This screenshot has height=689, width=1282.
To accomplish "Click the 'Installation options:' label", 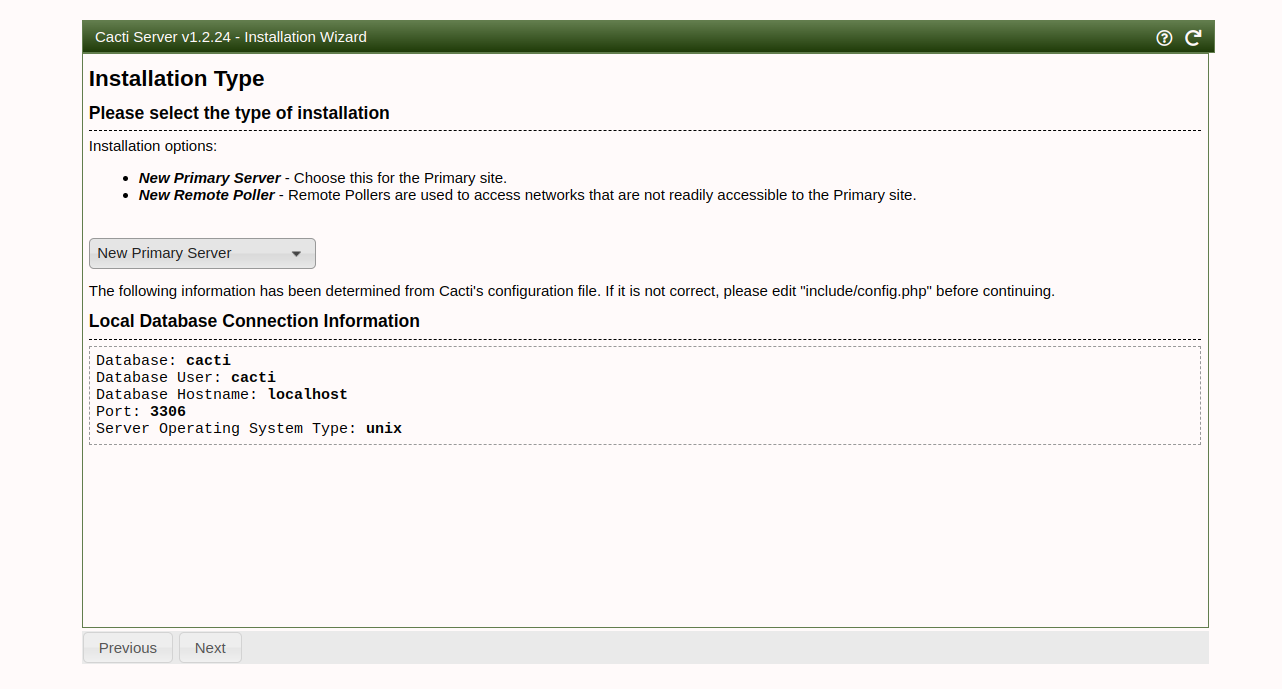I will click(x=152, y=146).
